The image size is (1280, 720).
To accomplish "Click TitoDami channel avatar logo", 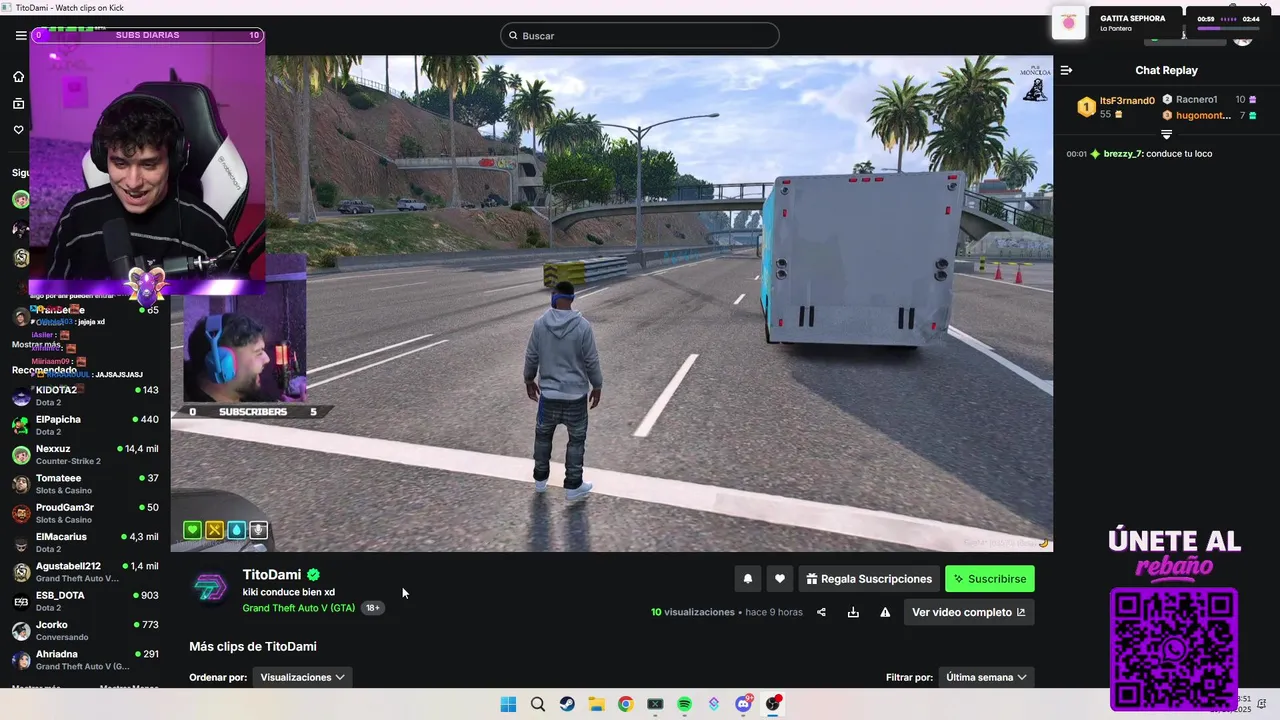I will 210,588.
